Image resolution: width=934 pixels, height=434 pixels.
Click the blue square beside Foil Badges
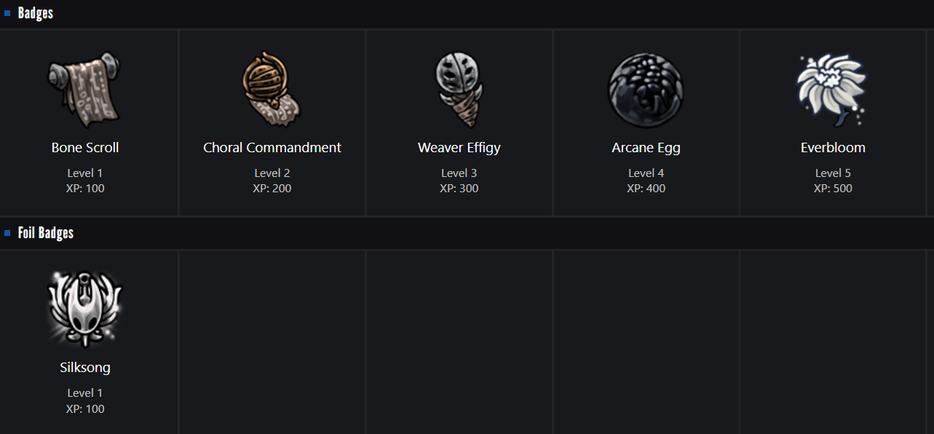(8, 233)
